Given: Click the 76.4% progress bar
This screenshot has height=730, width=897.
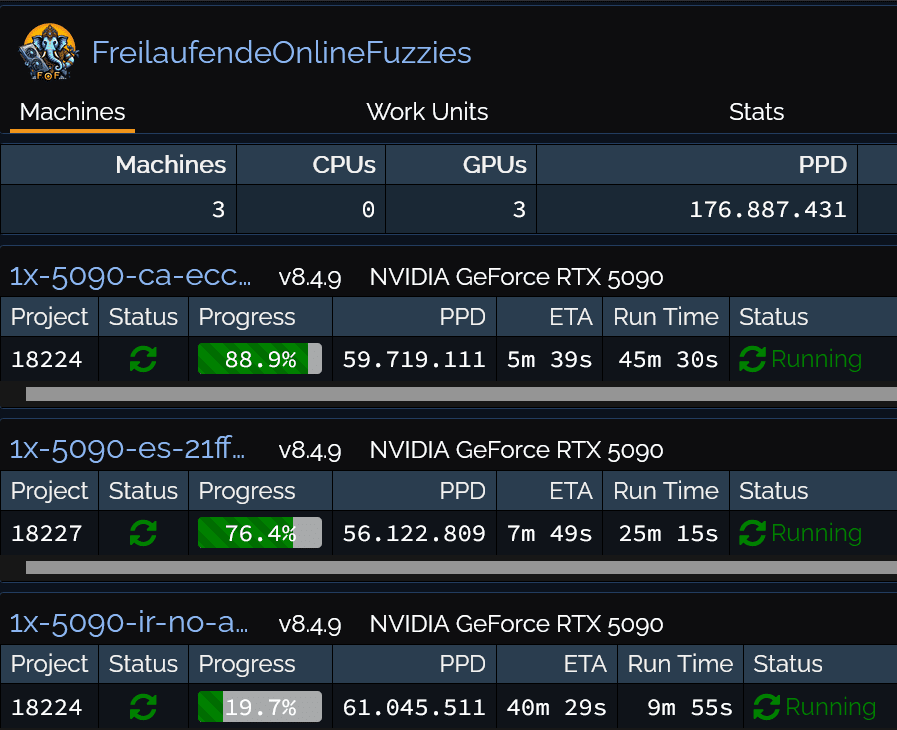Looking at the screenshot, I should [x=260, y=534].
